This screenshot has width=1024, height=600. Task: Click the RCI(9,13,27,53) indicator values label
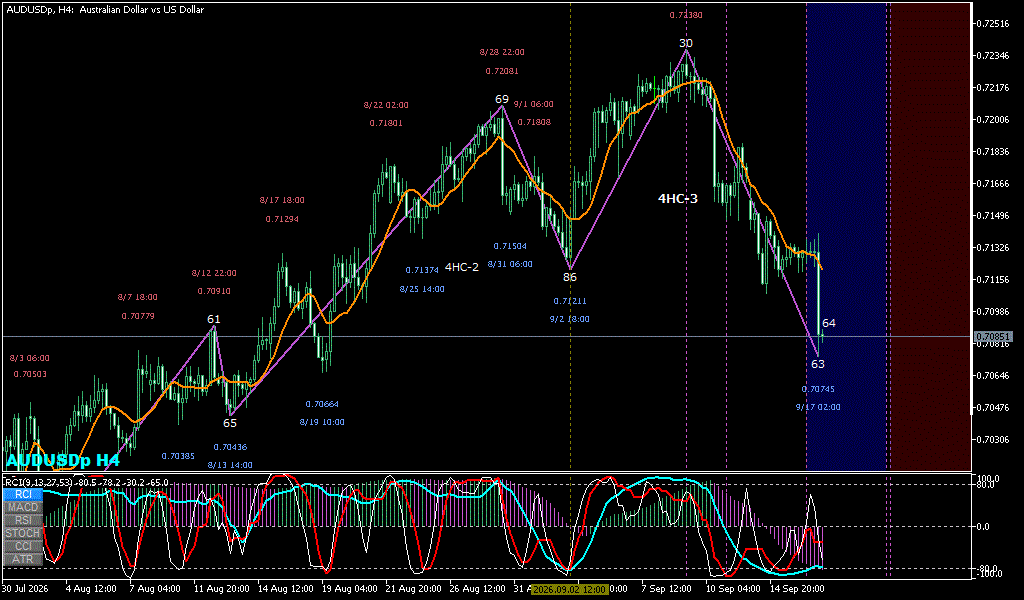86,482
